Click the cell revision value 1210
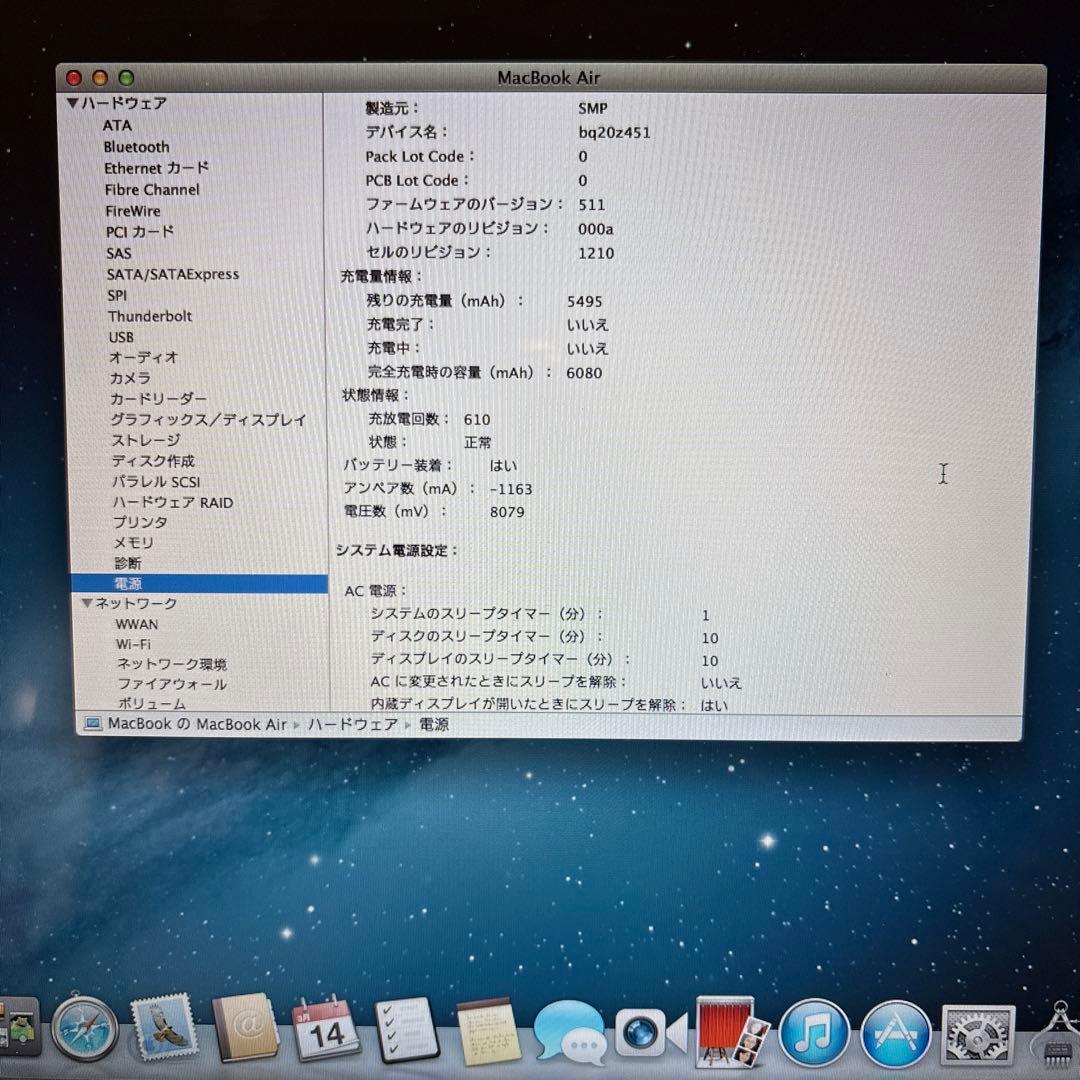This screenshot has width=1080, height=1080. 596,253
